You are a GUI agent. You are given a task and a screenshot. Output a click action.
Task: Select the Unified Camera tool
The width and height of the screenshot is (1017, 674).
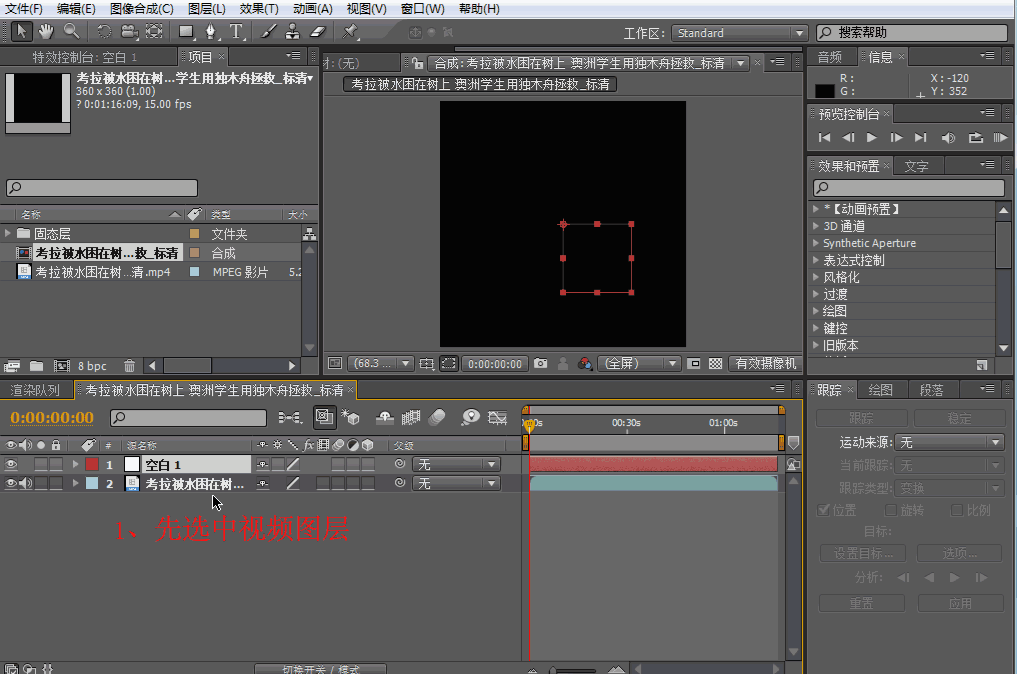point(129,31)
